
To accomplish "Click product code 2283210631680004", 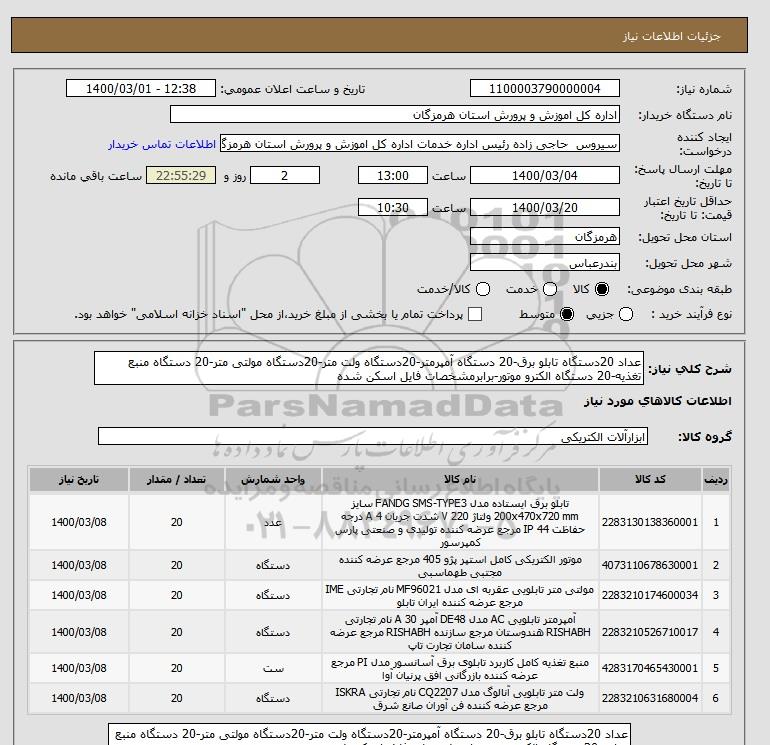I will pos(650,698).
